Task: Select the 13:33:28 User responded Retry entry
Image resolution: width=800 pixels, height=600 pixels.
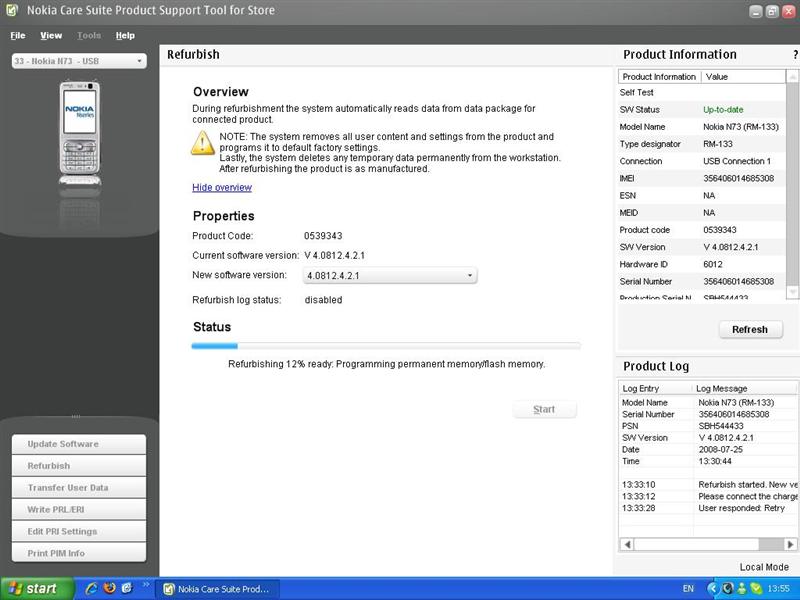Action: tap(708, 508)
